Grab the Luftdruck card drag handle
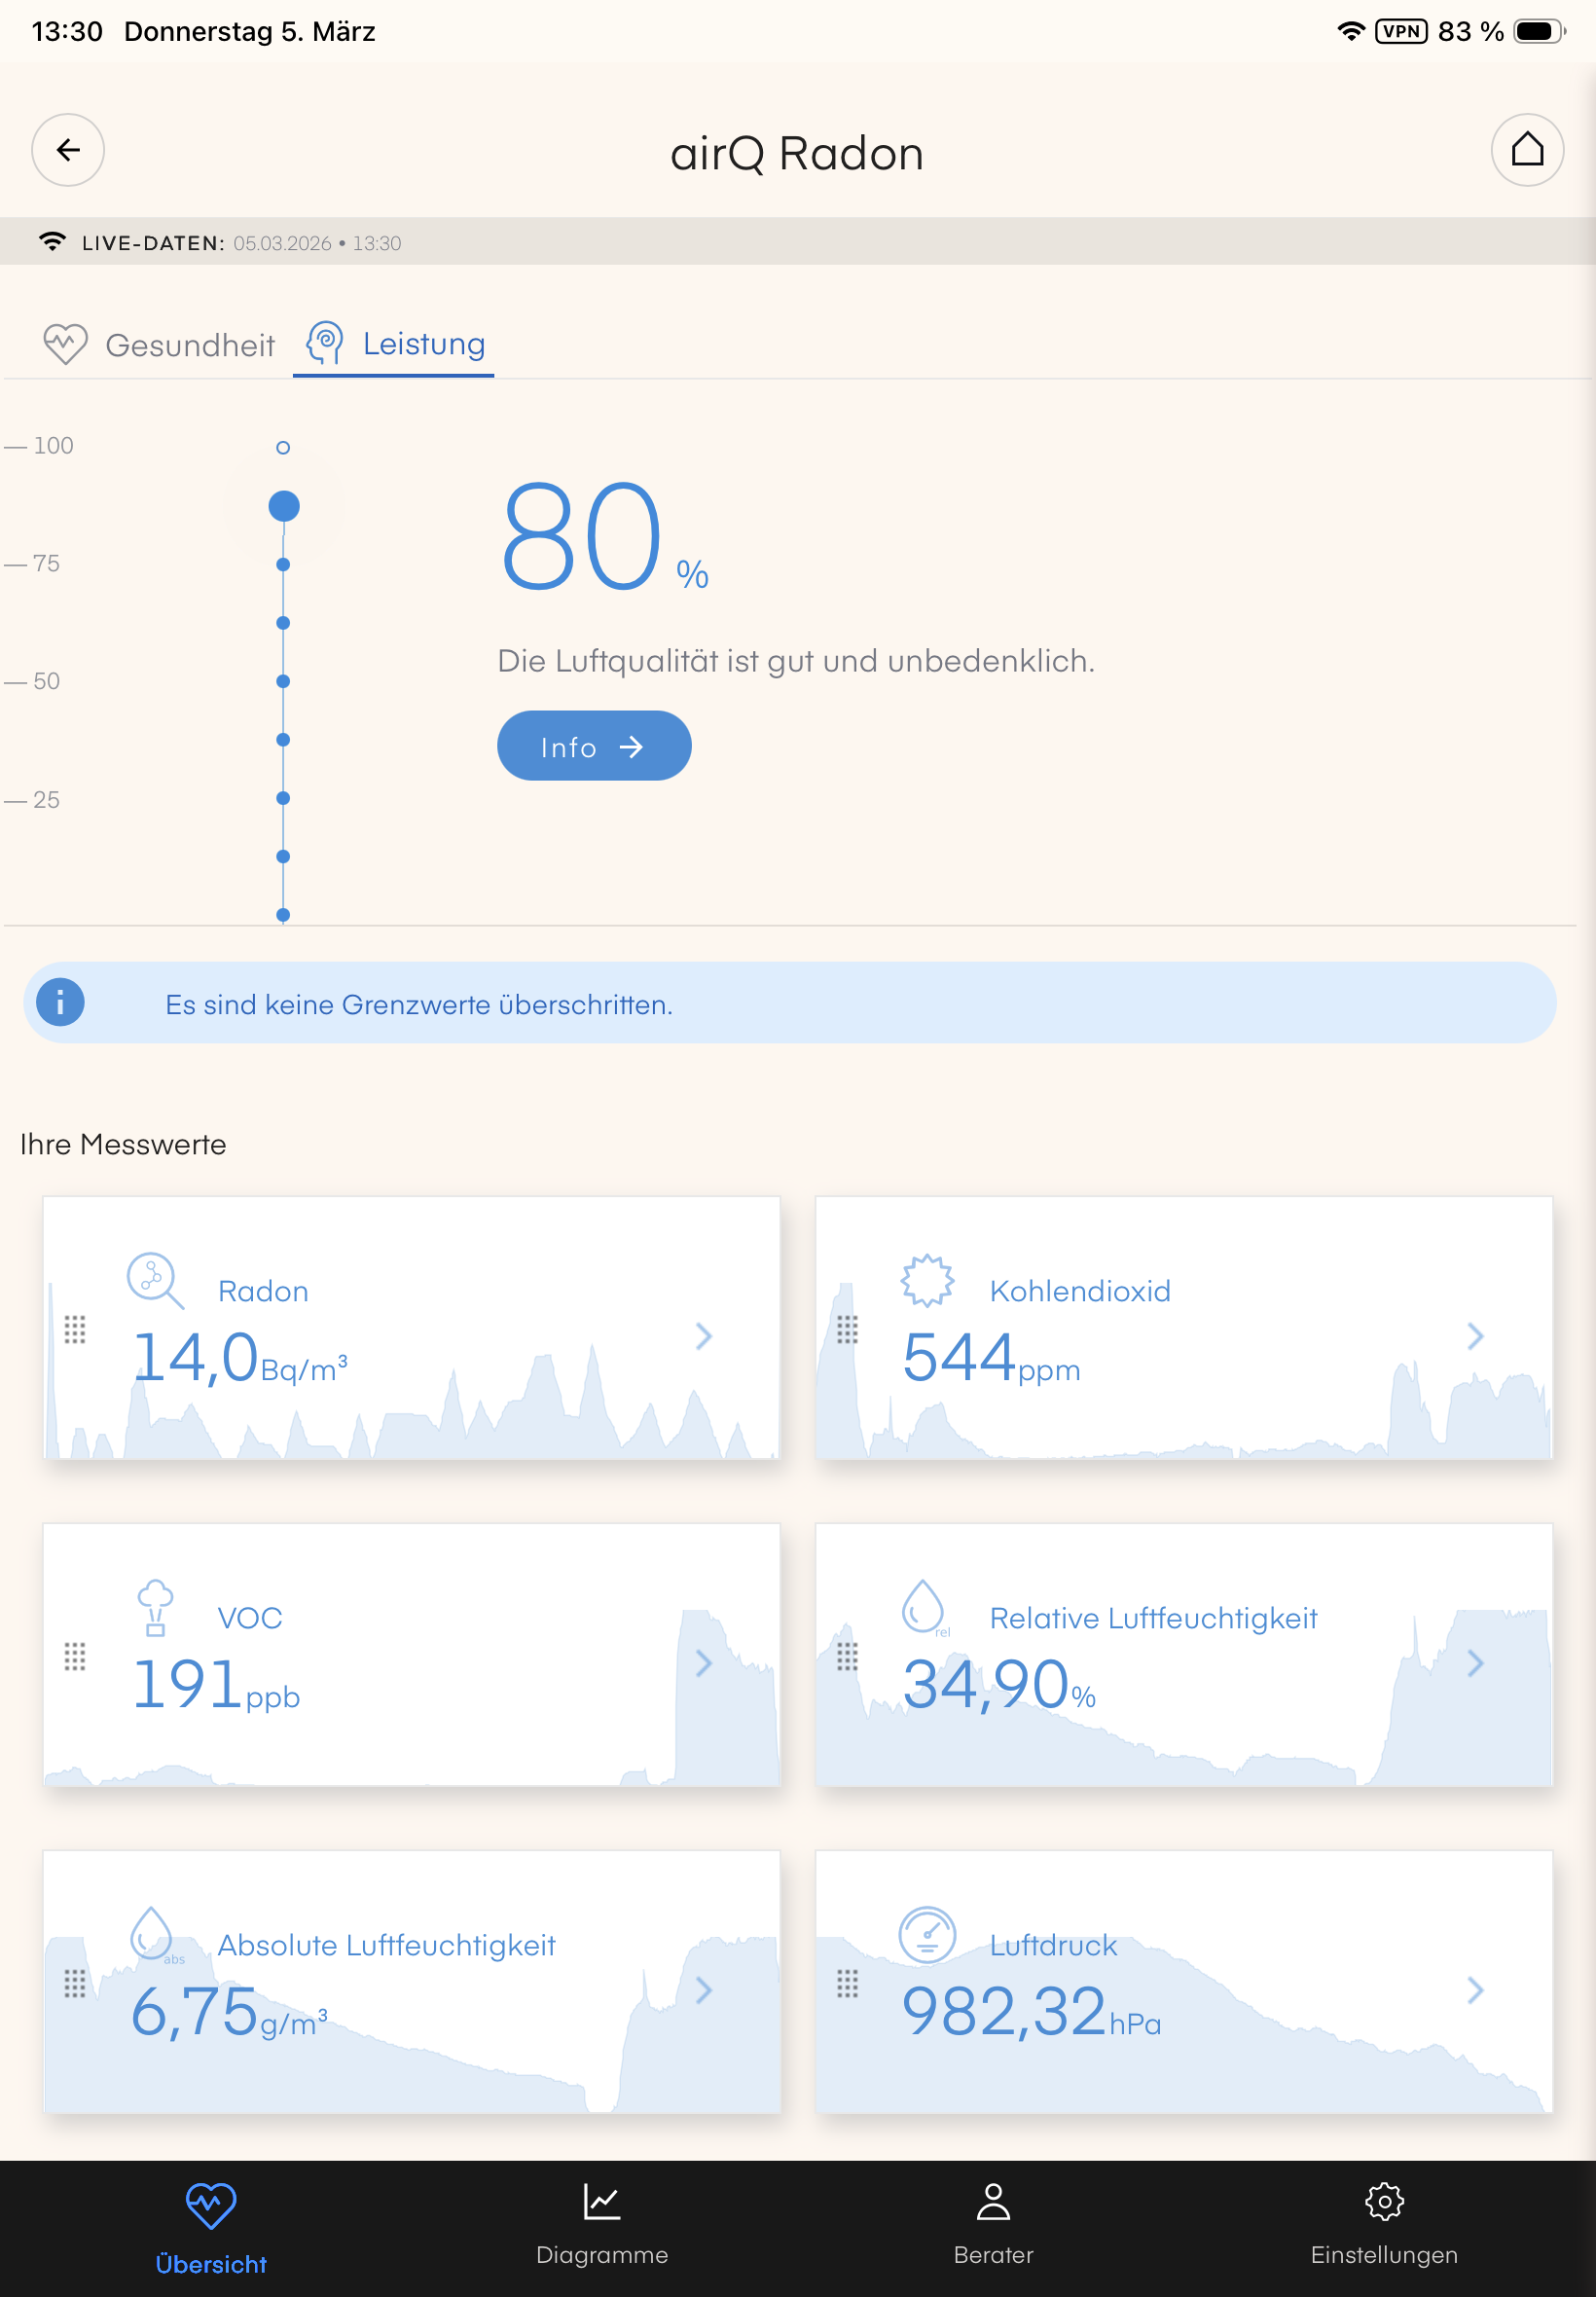This screenshot has width=1596, height=2297. 847,1983
